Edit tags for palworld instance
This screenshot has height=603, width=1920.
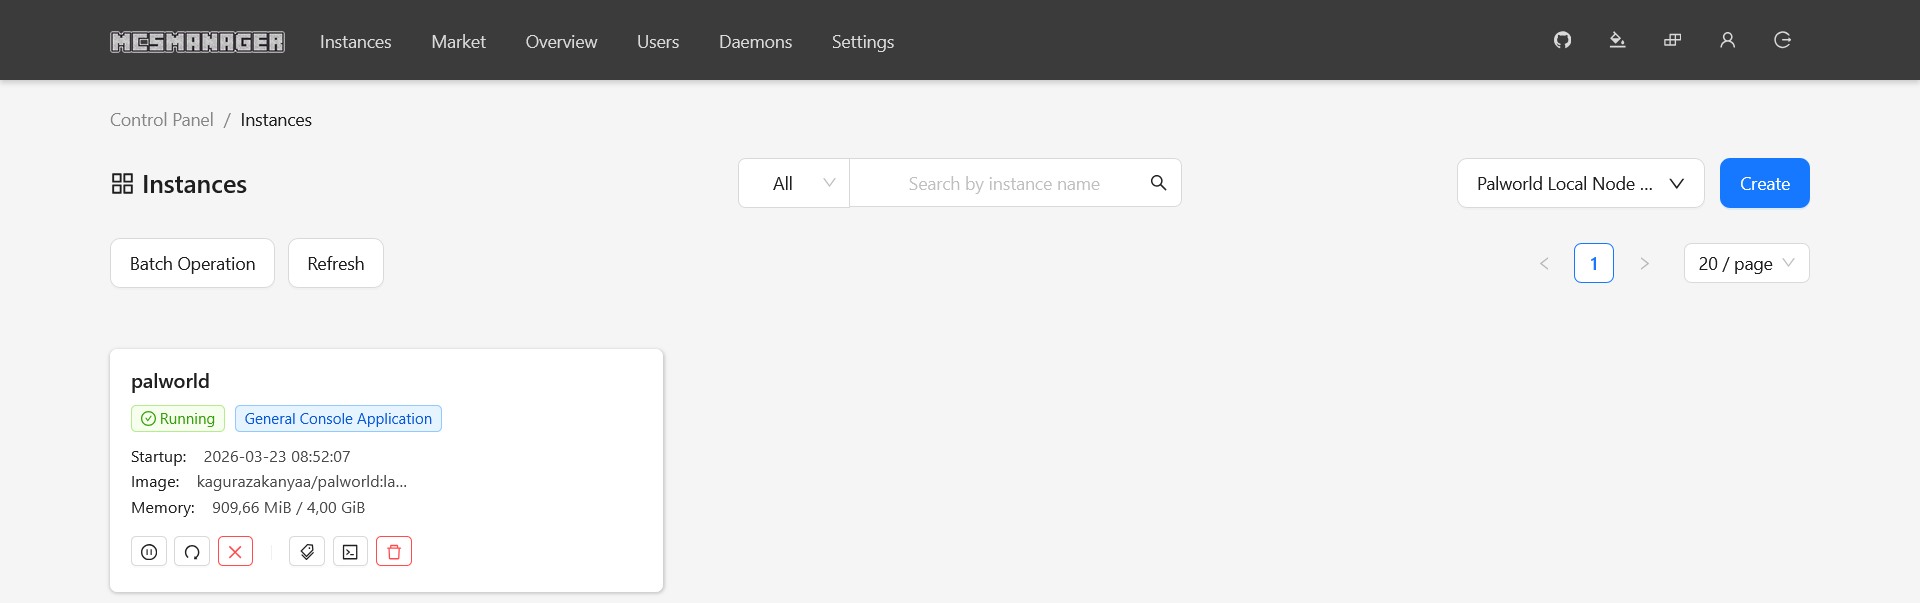(307, 552)
